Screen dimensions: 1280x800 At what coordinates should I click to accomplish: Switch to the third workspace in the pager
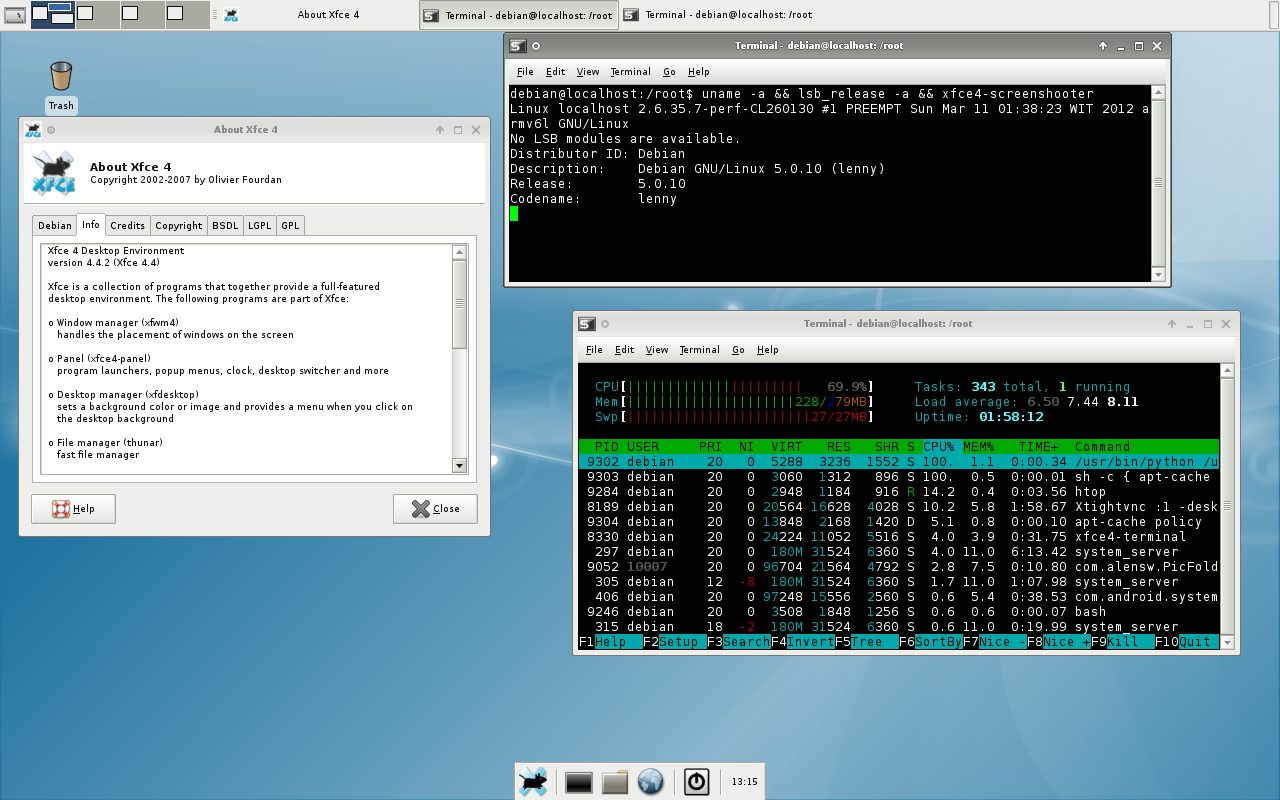142,14
